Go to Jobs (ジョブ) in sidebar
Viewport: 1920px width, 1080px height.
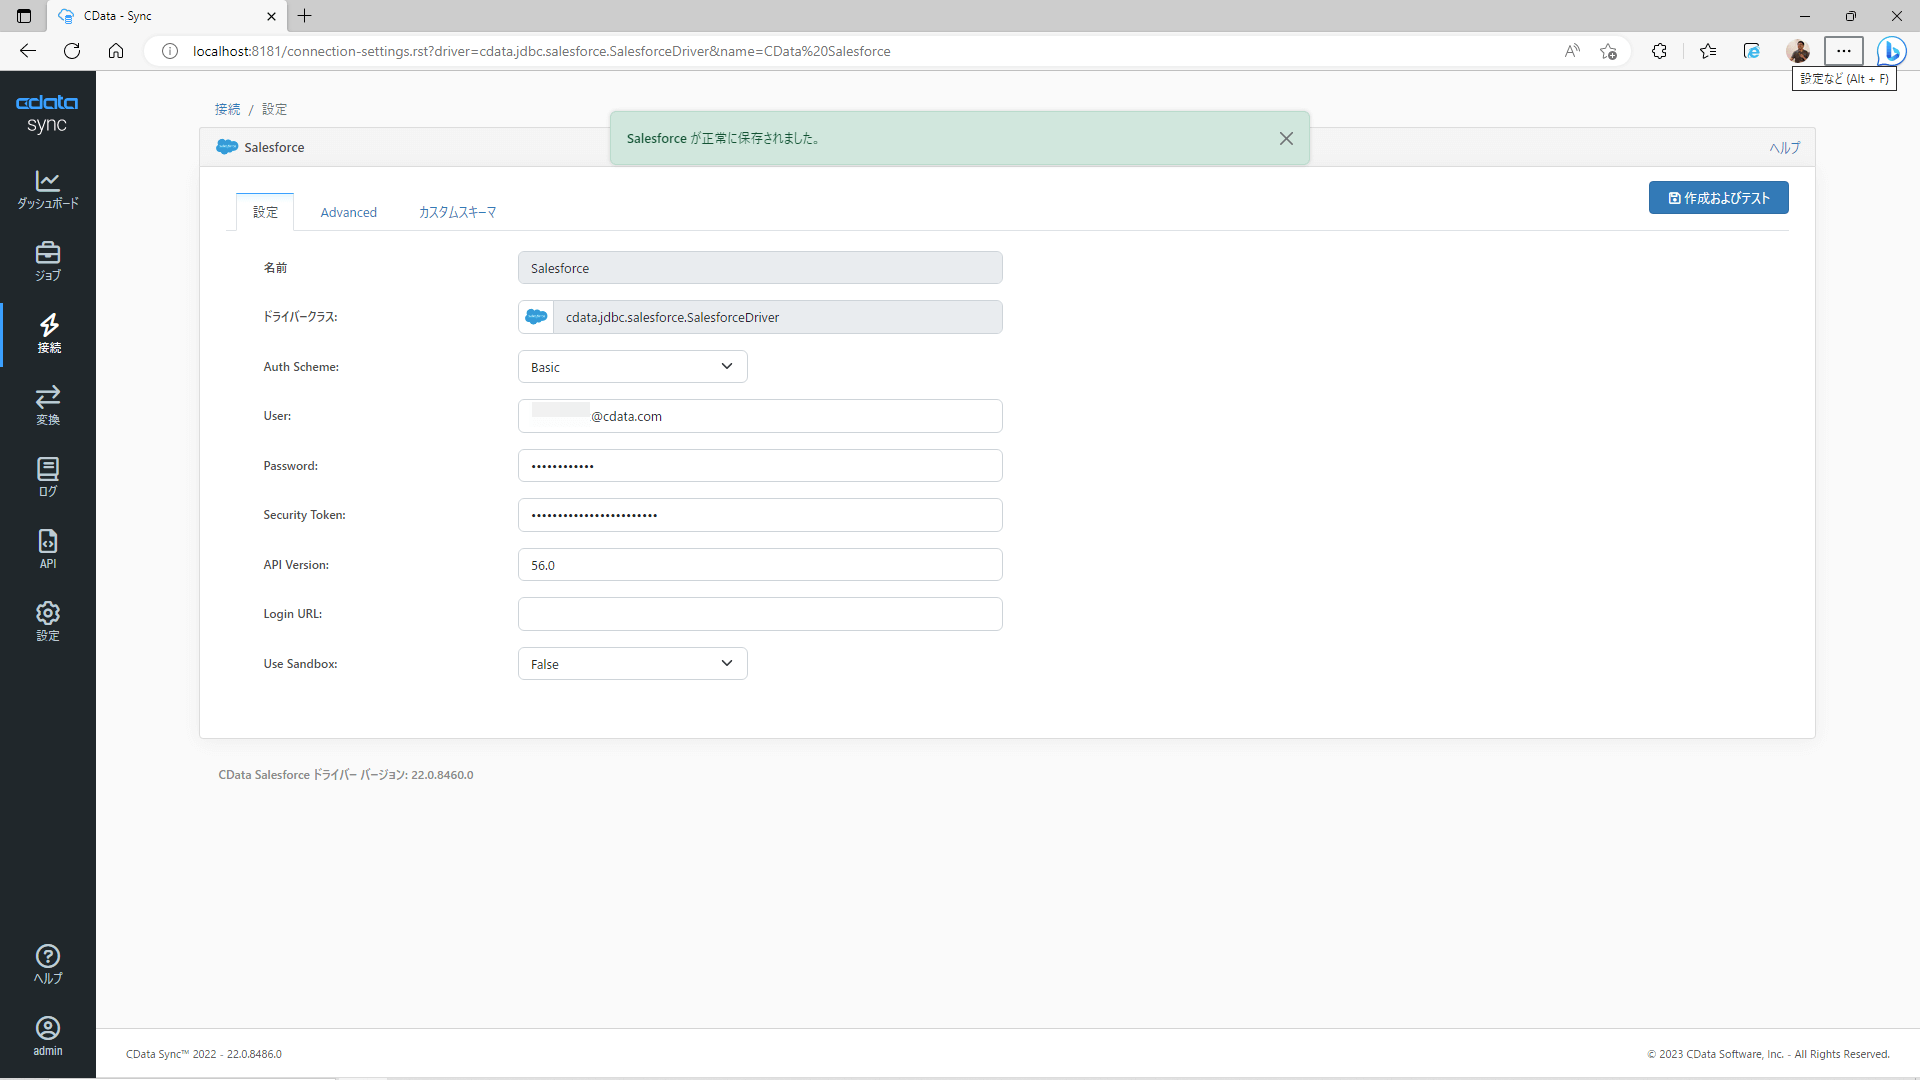pos(47,261)
